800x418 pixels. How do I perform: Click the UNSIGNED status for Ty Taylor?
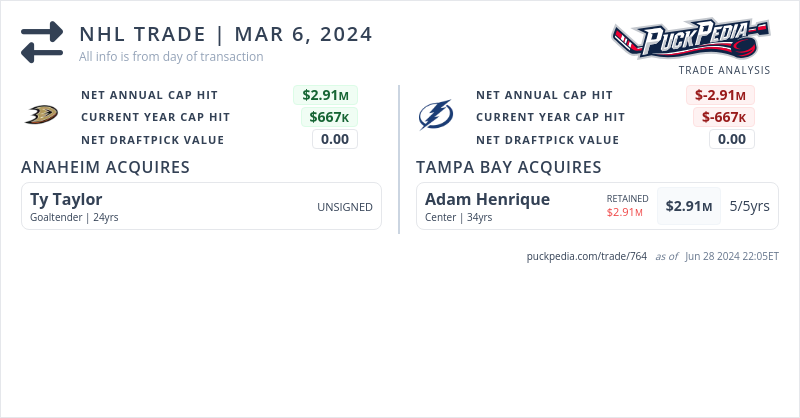[344, 207]
